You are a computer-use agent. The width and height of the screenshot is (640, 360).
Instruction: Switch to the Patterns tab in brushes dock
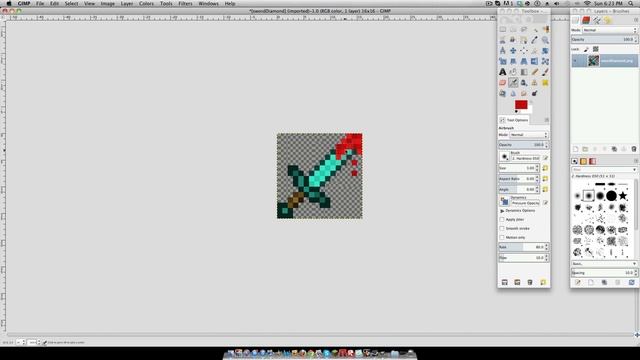pos(583,161)
